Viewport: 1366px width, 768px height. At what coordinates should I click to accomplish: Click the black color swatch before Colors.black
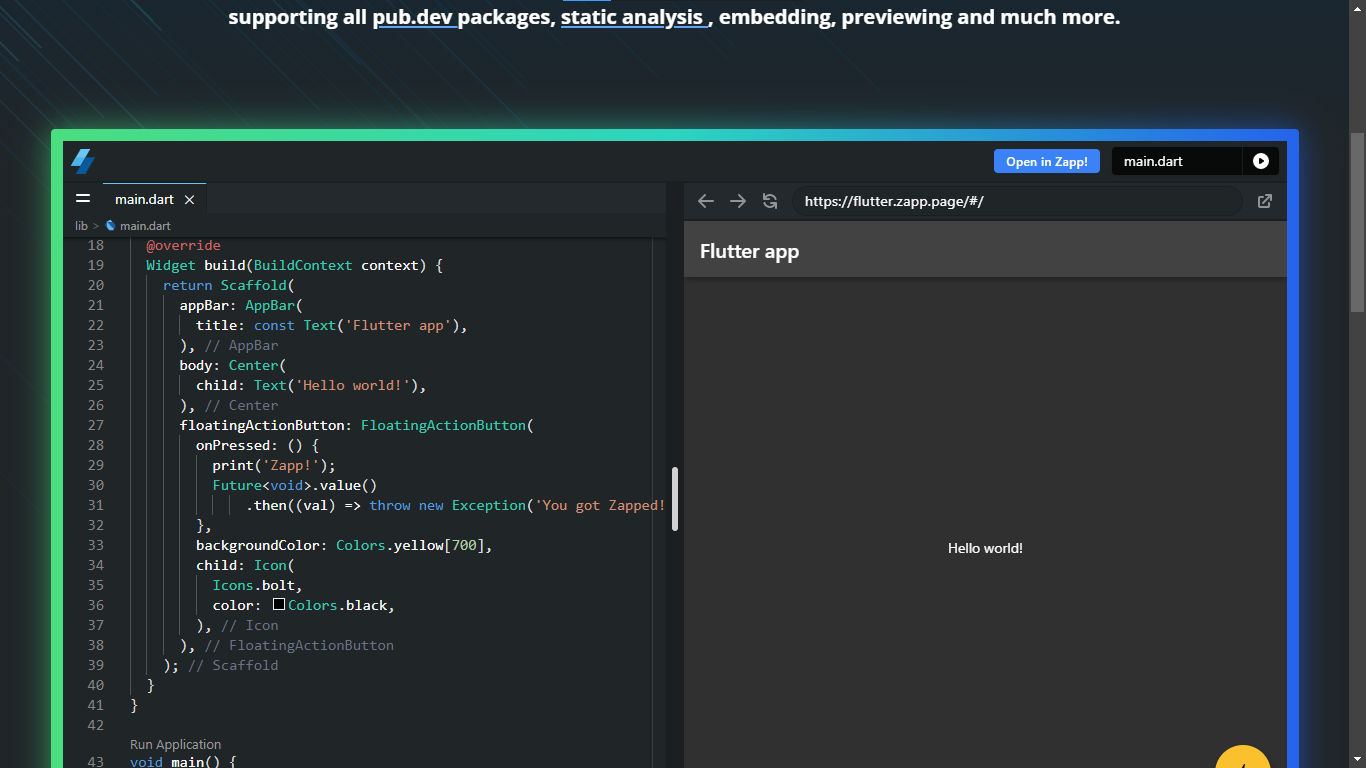pos(279,605)
